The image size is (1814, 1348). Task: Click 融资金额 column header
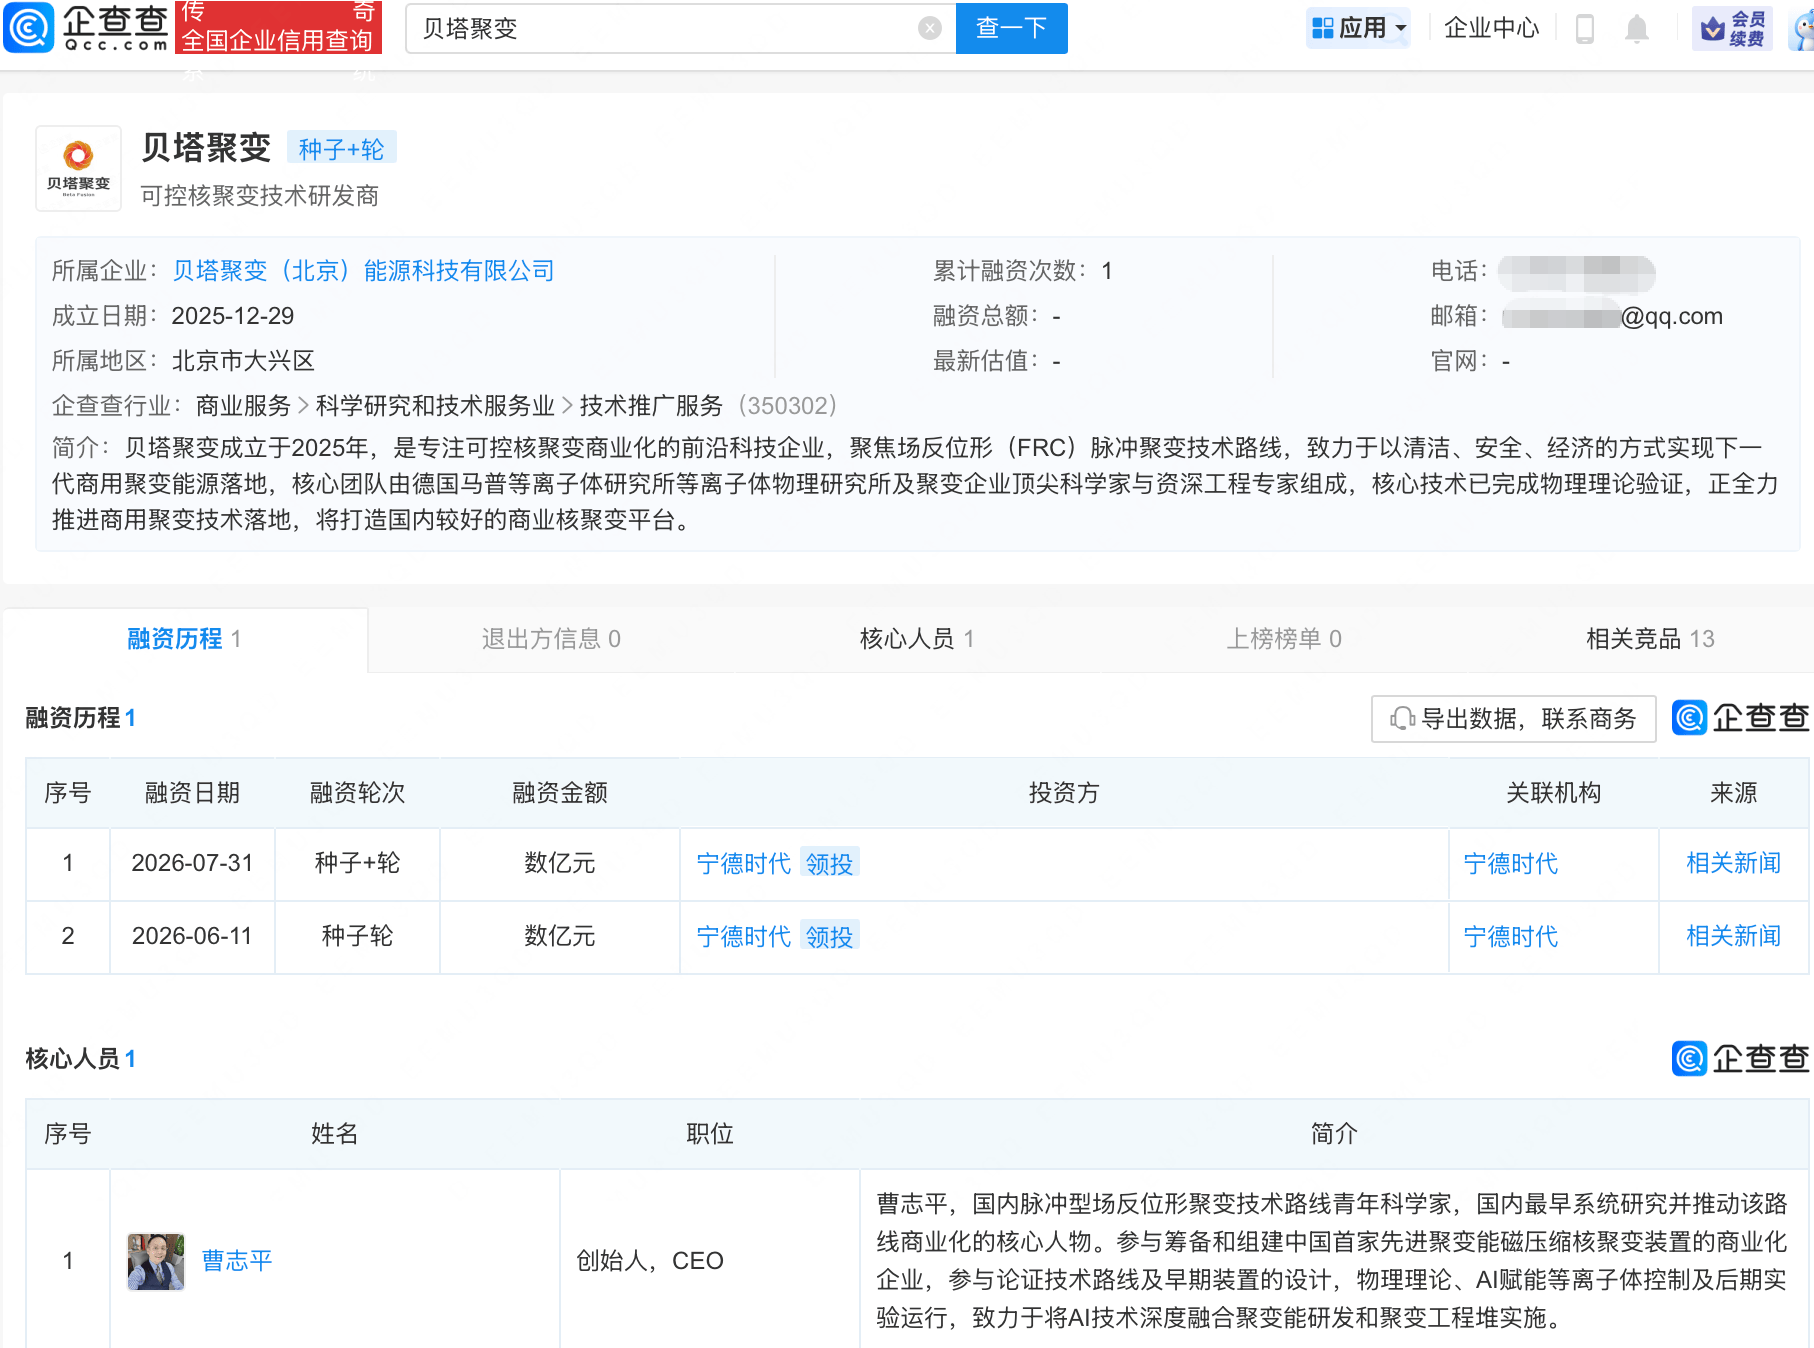pos(560,793)
